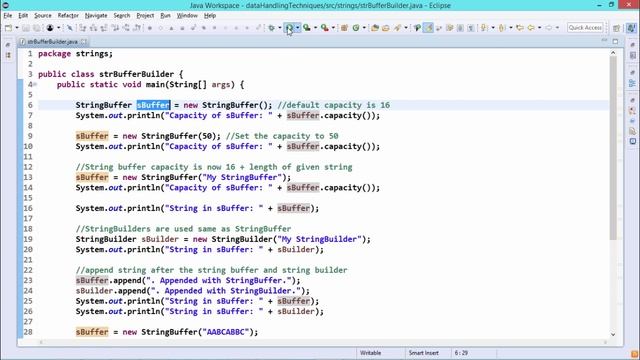The image size is (640, 360).
Task: Open the Navigate menu
Action: pos(96,16)
